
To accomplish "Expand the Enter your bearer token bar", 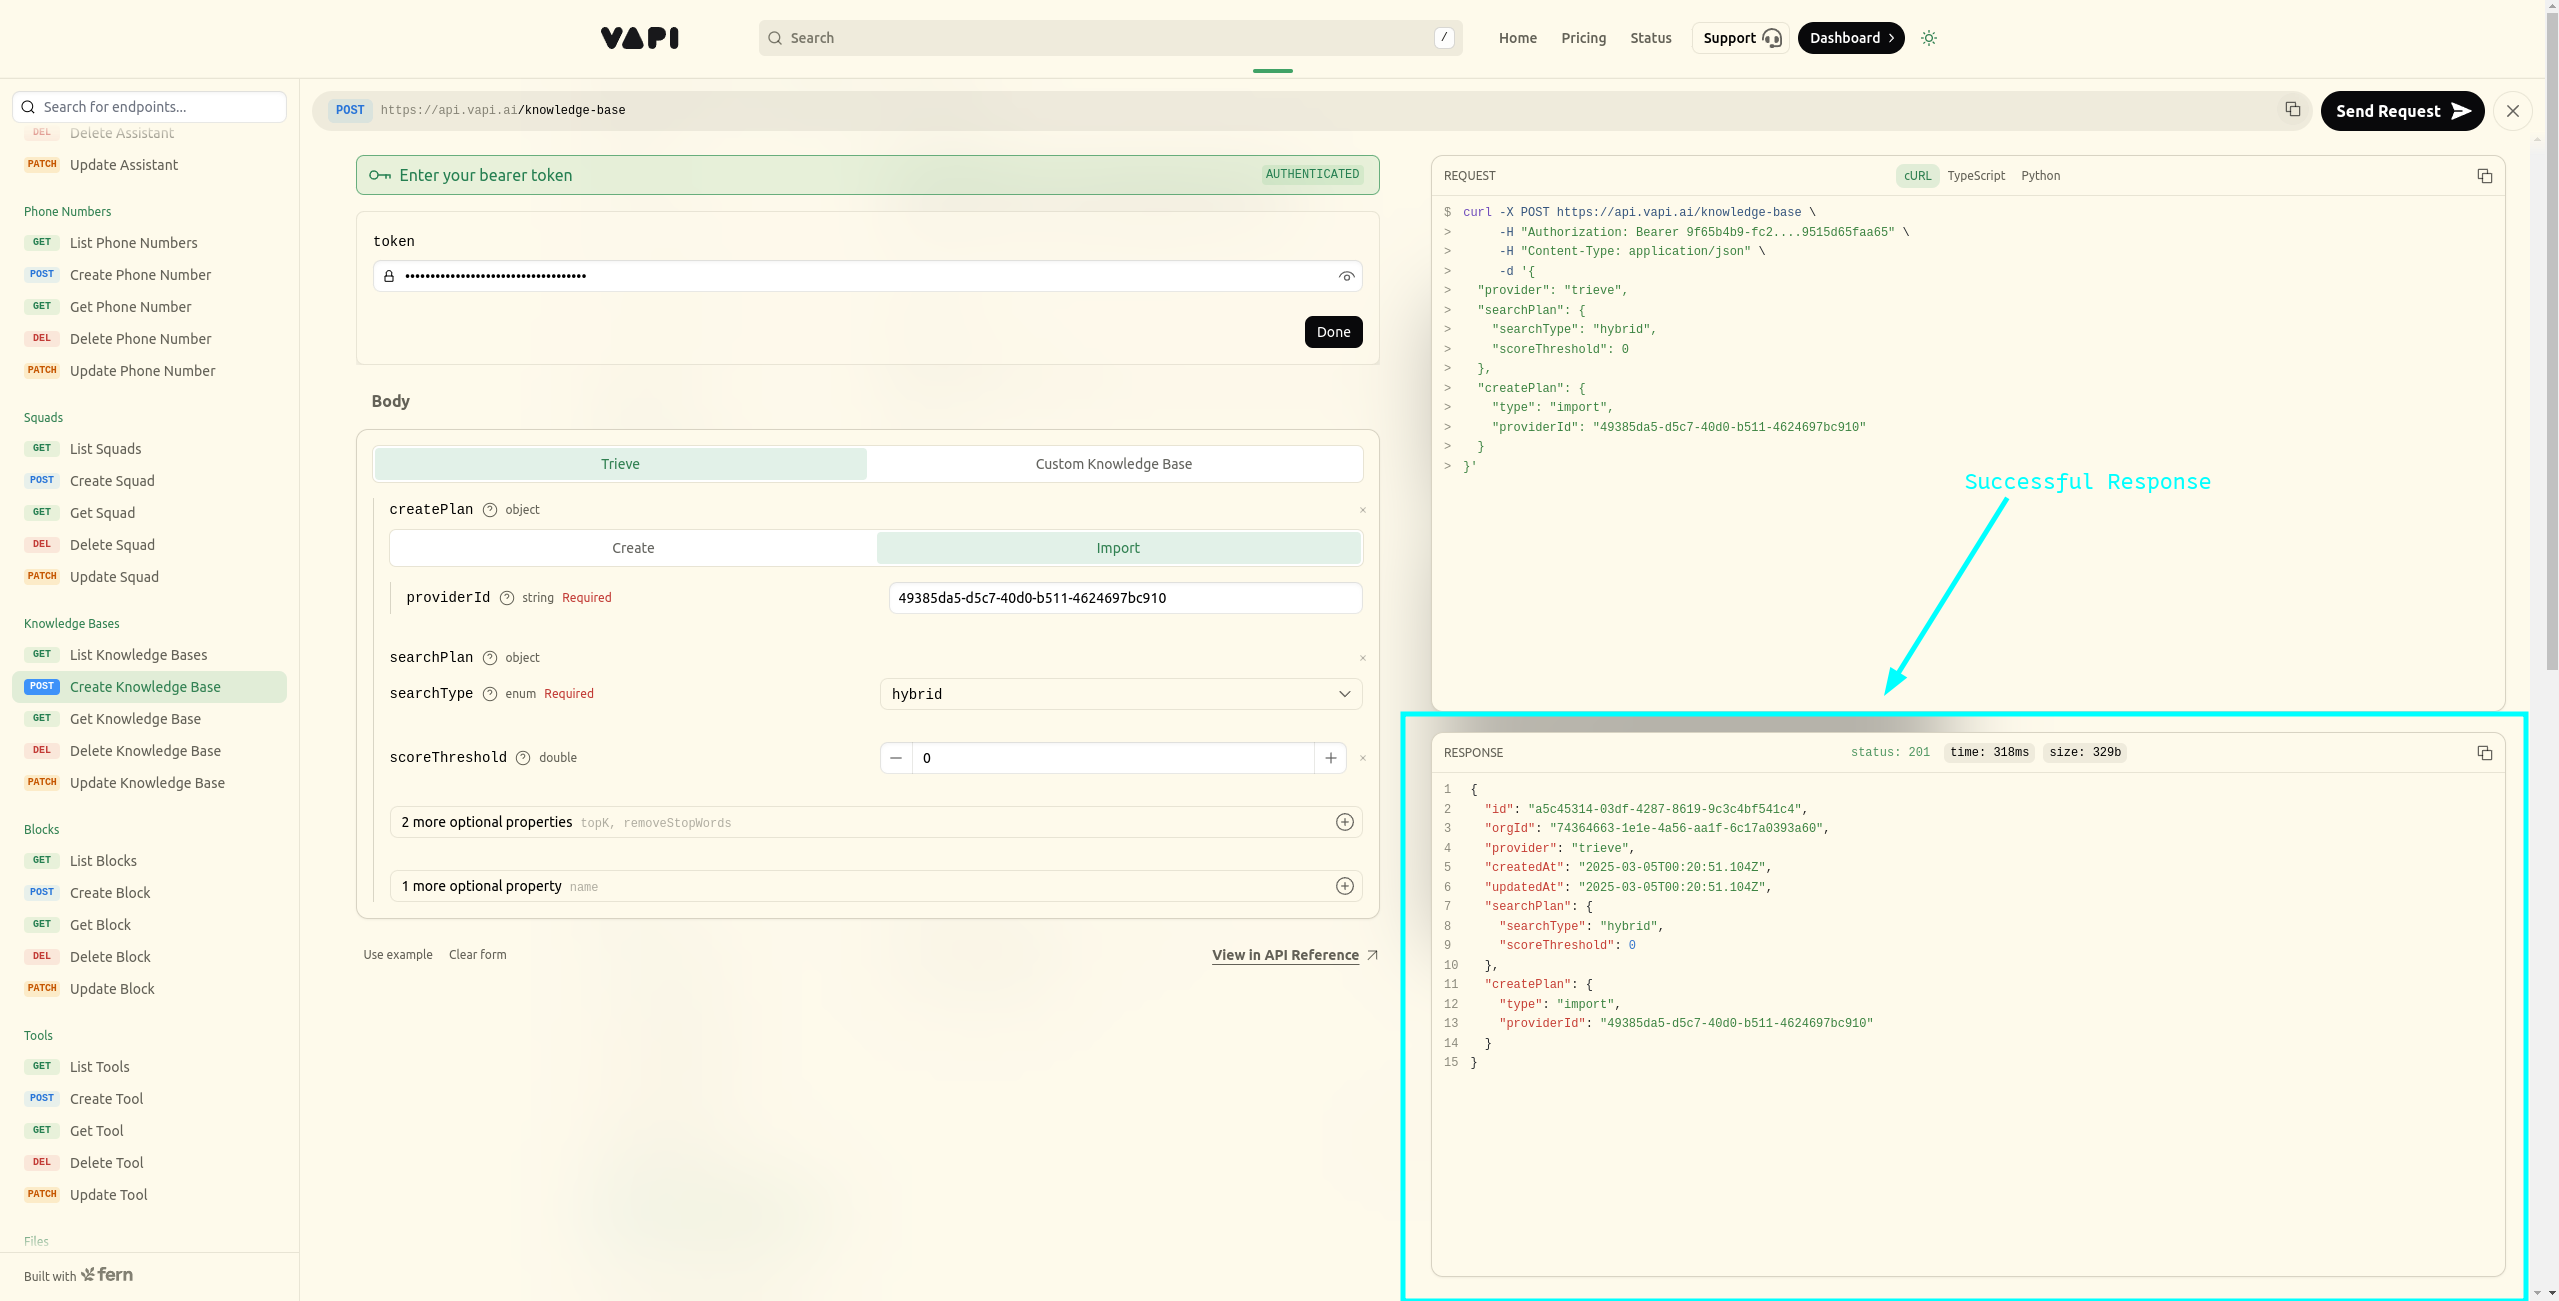I will coord(867,175).
